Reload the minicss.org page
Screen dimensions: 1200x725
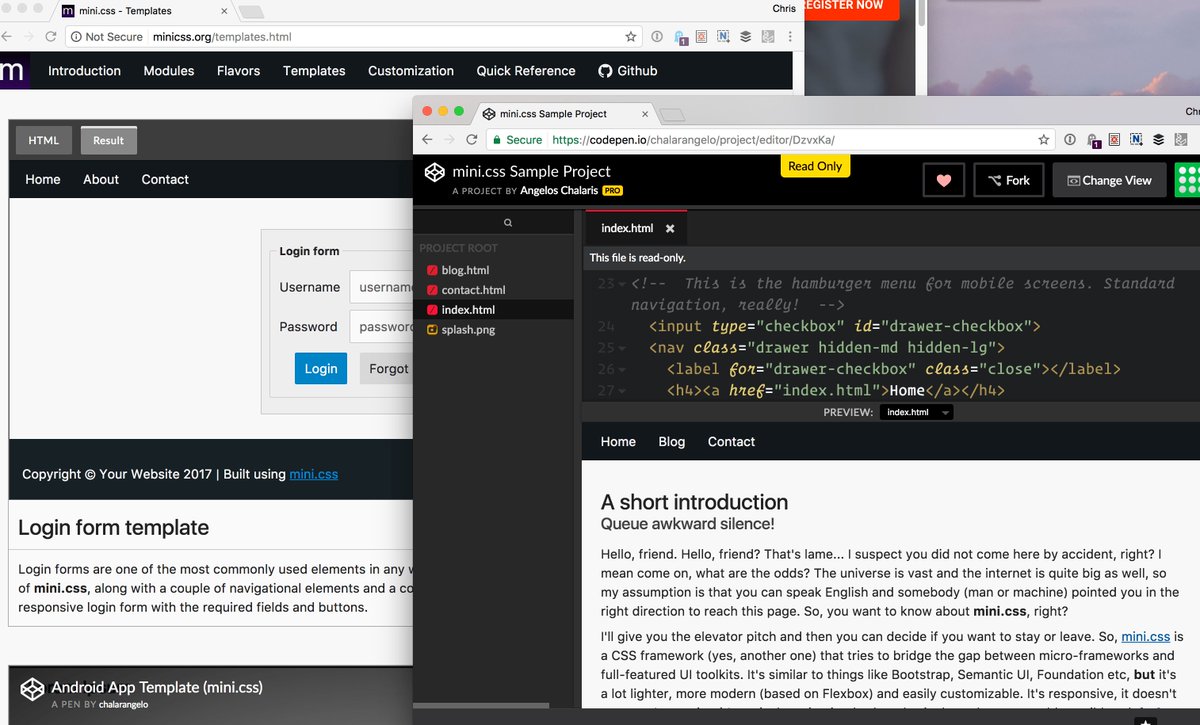click(x=51, y=37)
